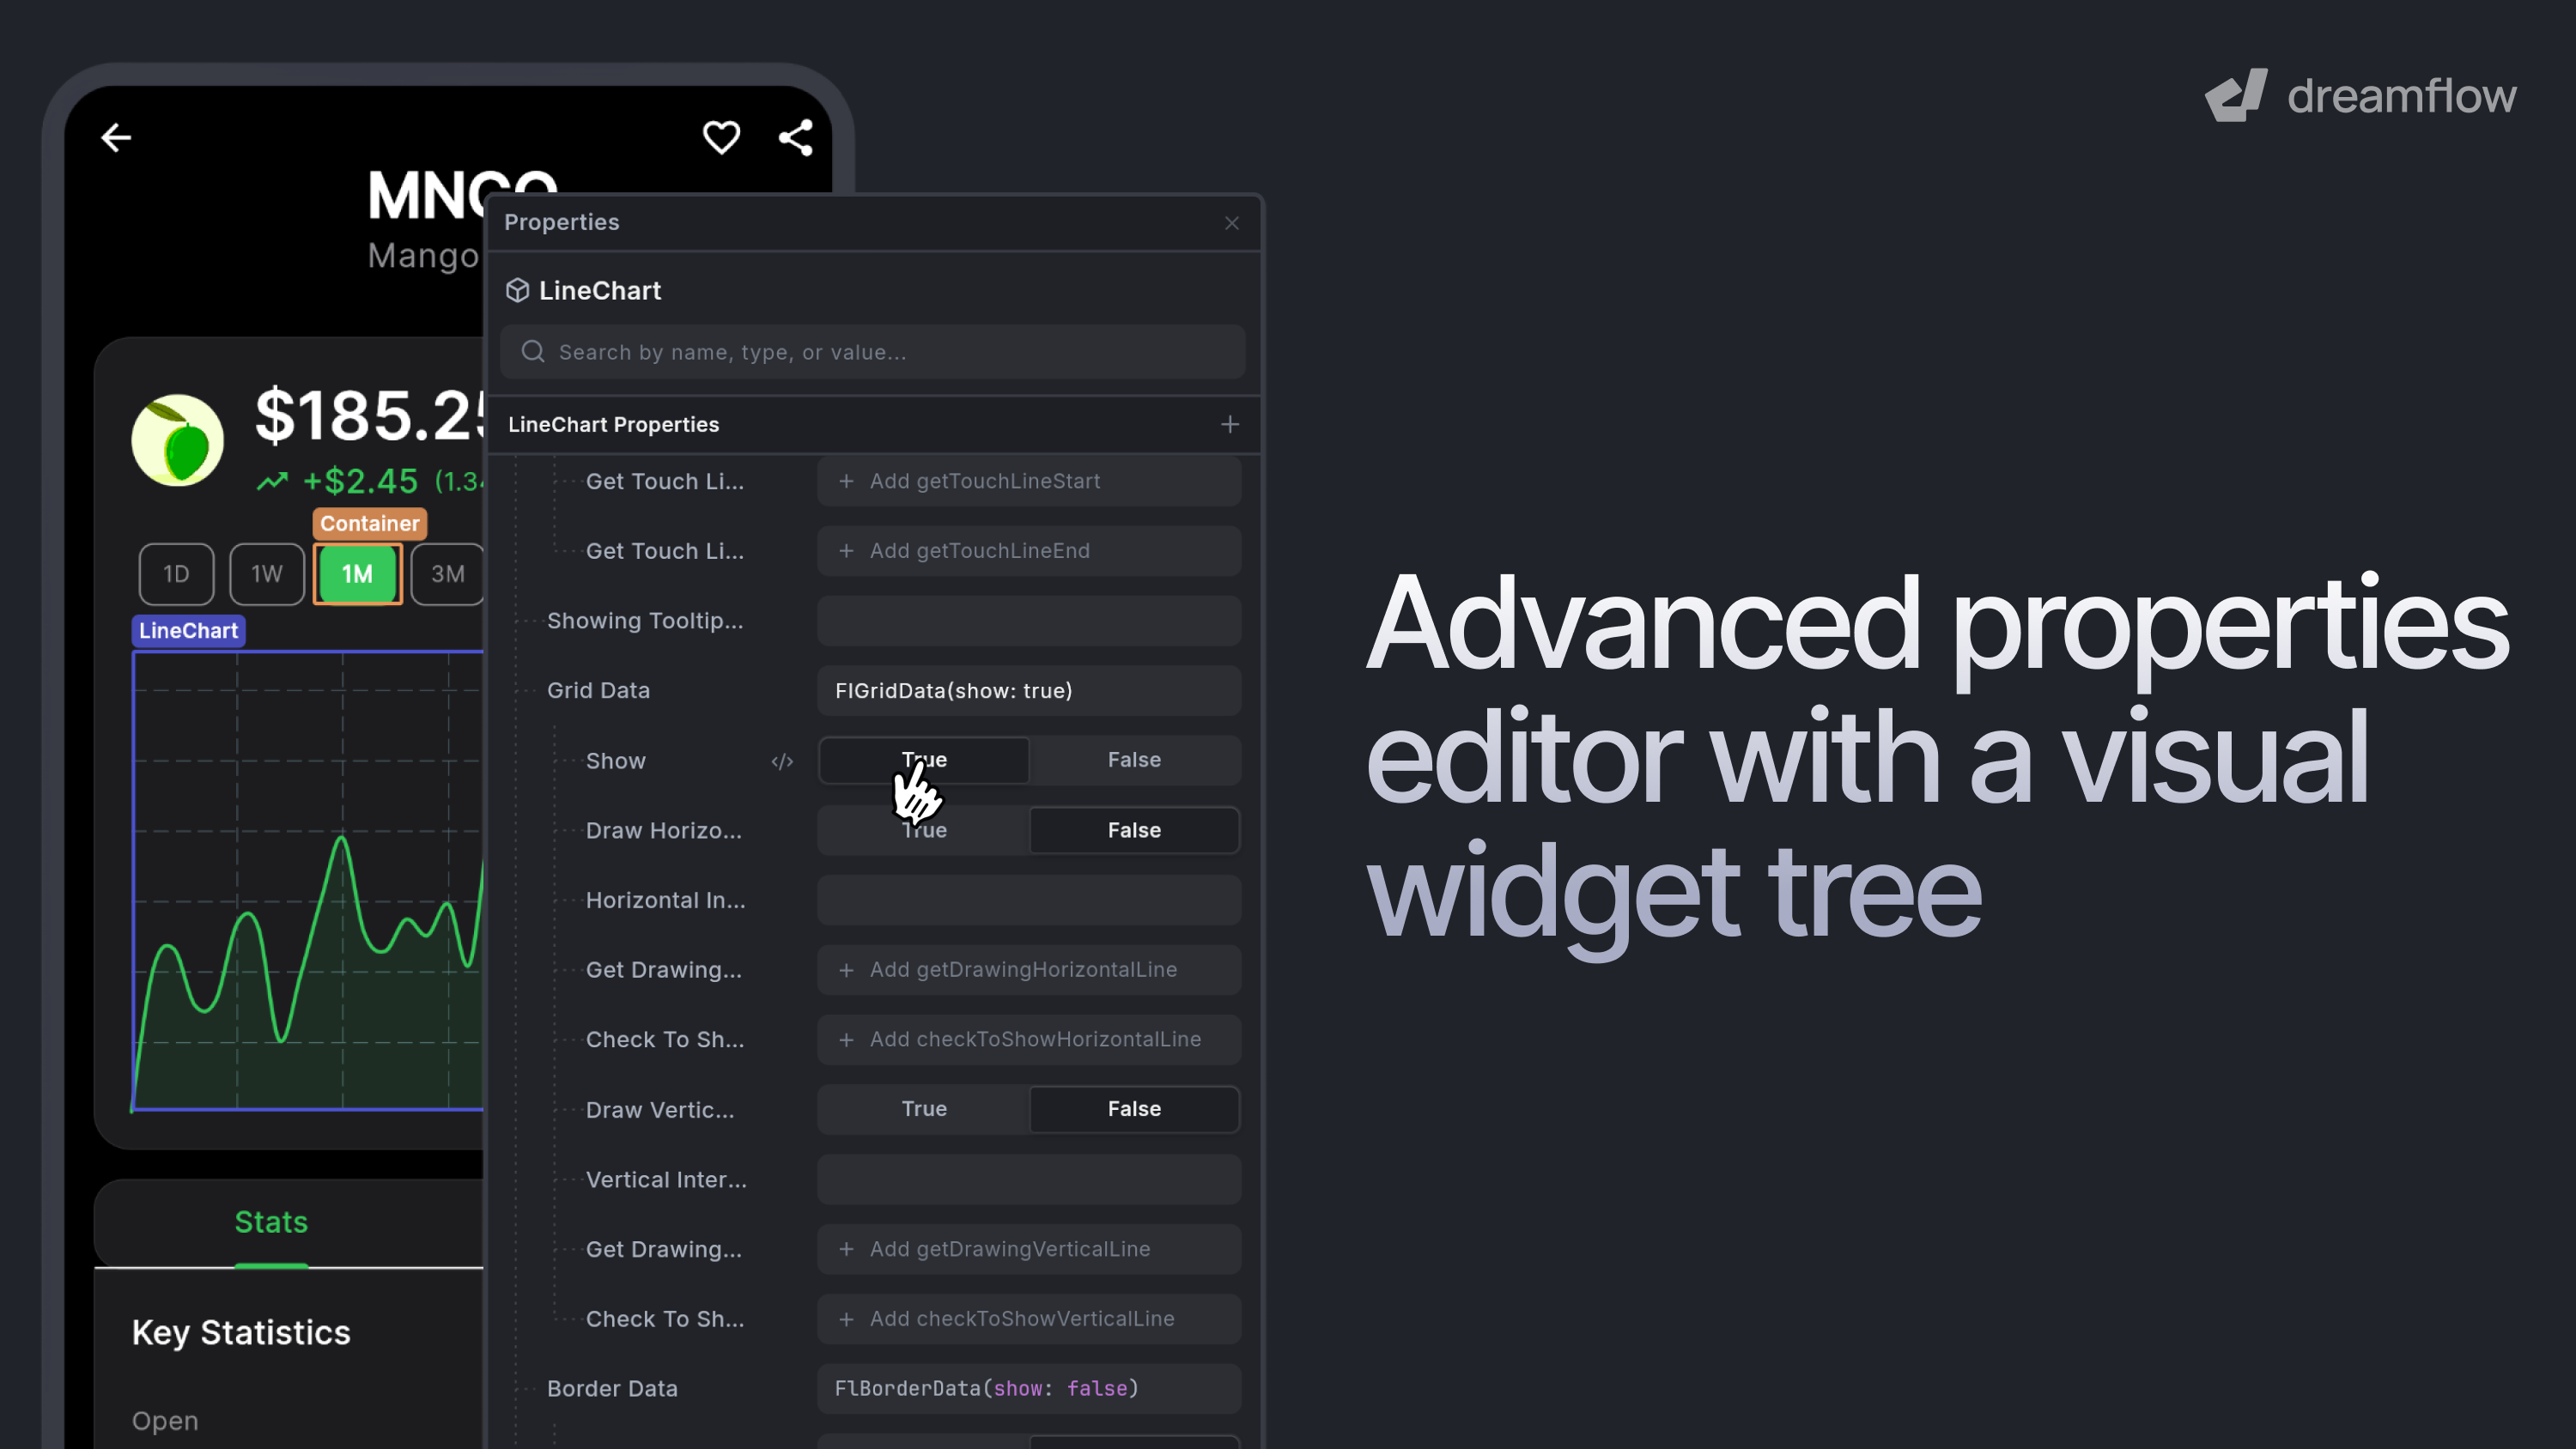Viewport: 2576px width, 1449px height.
Task: Open the Stats tab
Action: pyautogui.click(x=271, y=1222)
